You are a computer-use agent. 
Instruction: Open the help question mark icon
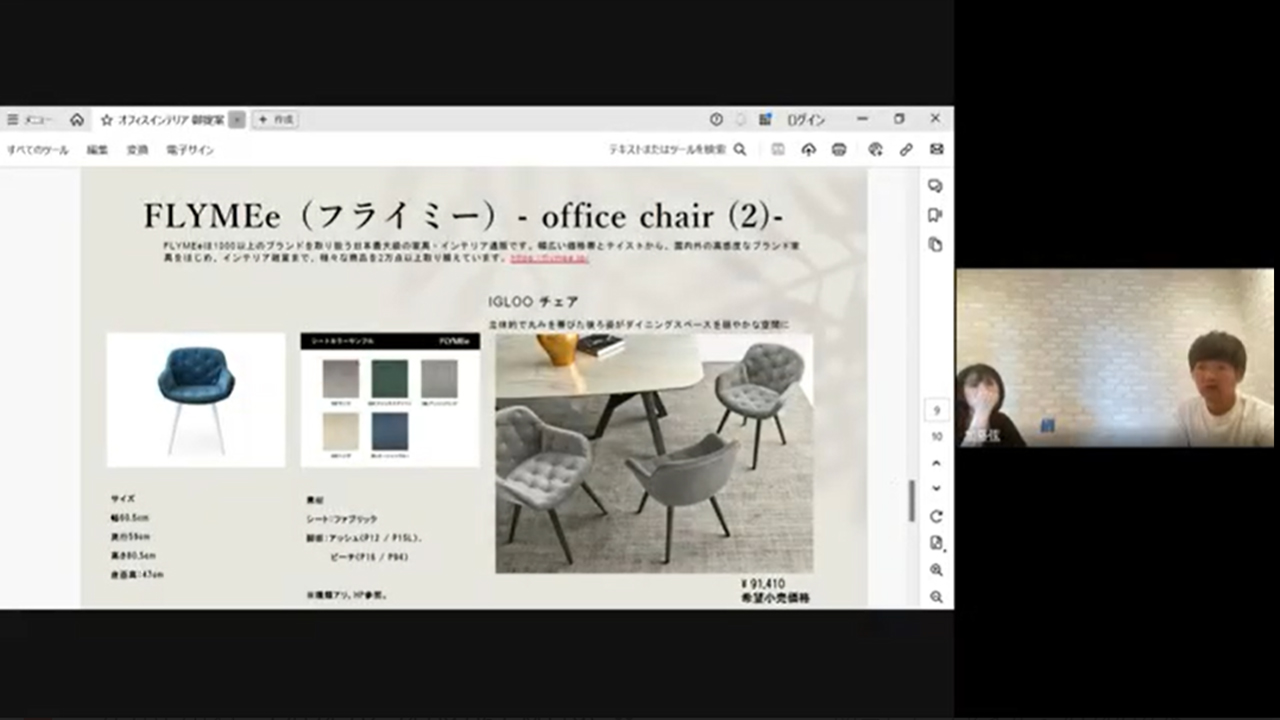716,119
